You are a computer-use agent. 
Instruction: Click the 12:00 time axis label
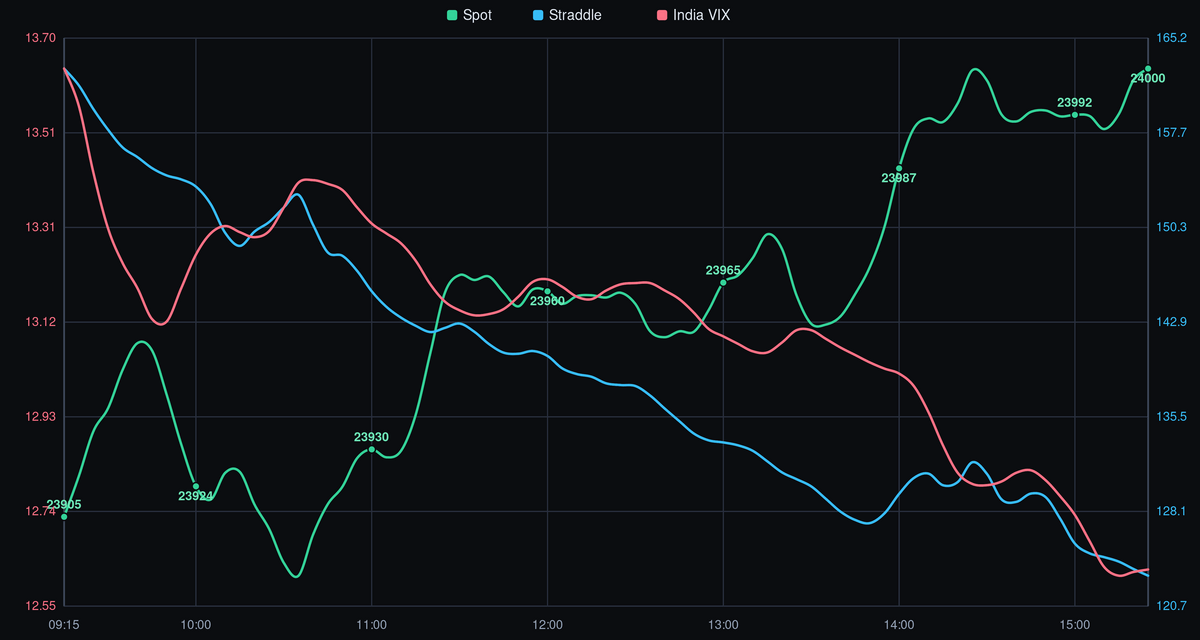point(548,625)
